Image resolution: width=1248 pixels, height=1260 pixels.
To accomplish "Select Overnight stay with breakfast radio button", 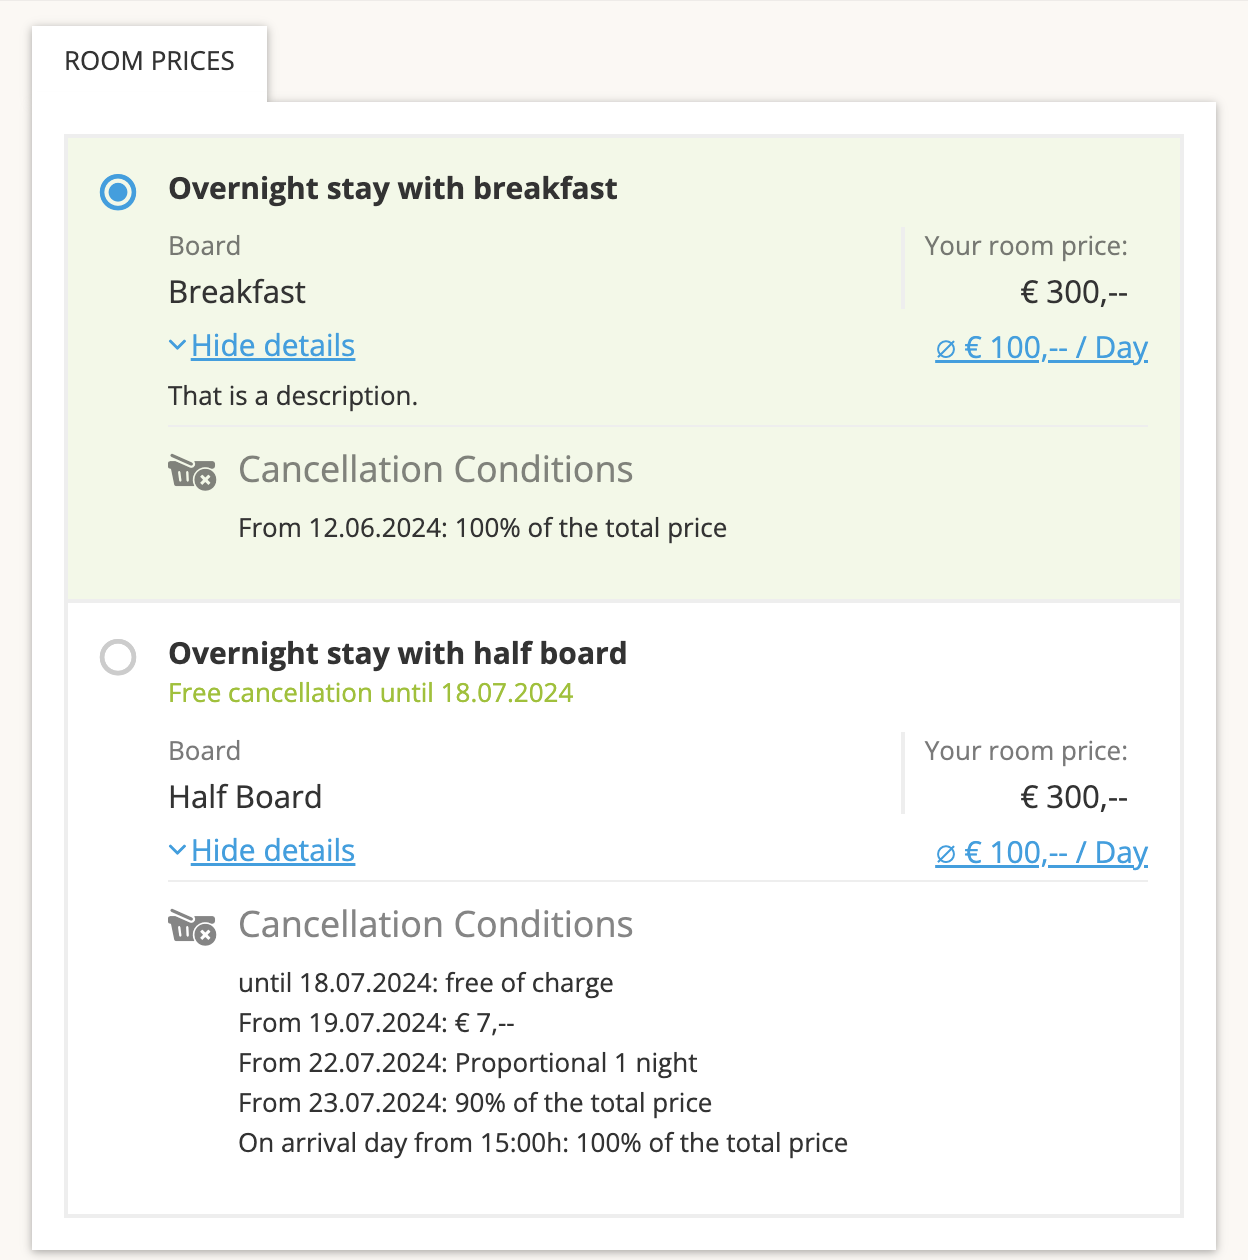I will click(118, 191).
